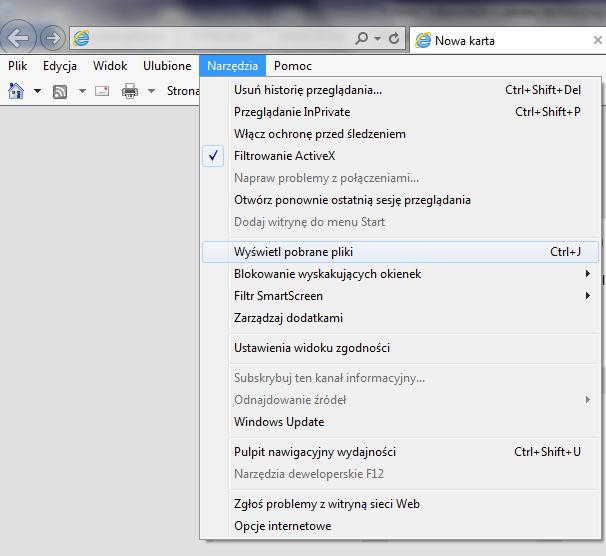
Task: Click the Print icon
Action: [x=130, y=91]
